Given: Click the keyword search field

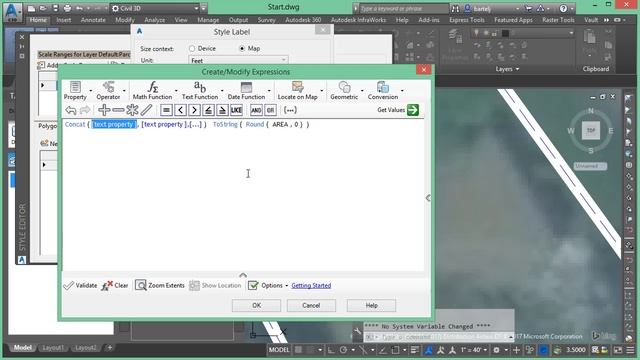Looking at the screenshot, I should tap(404, 8).
